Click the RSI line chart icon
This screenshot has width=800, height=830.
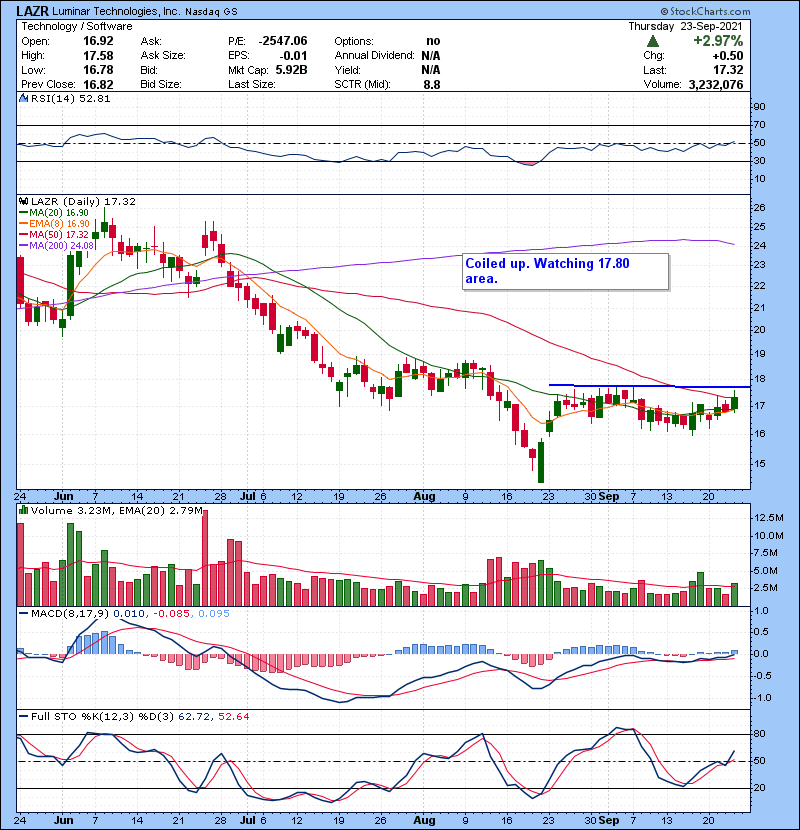pos(23,98)
